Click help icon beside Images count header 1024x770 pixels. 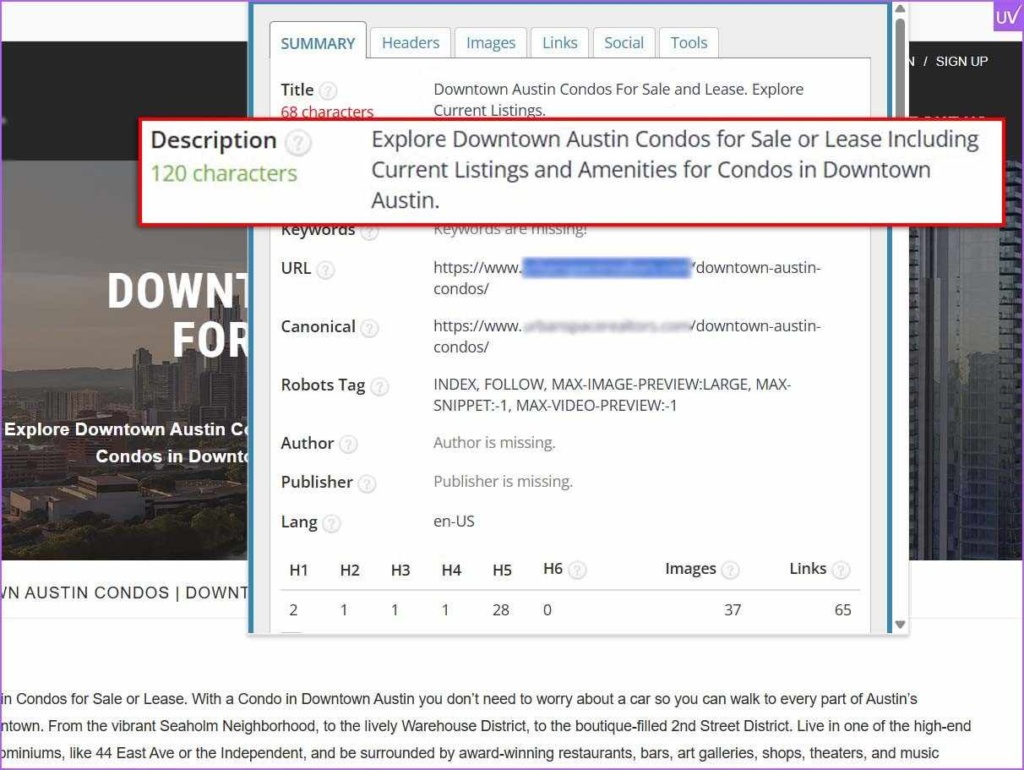731,570
